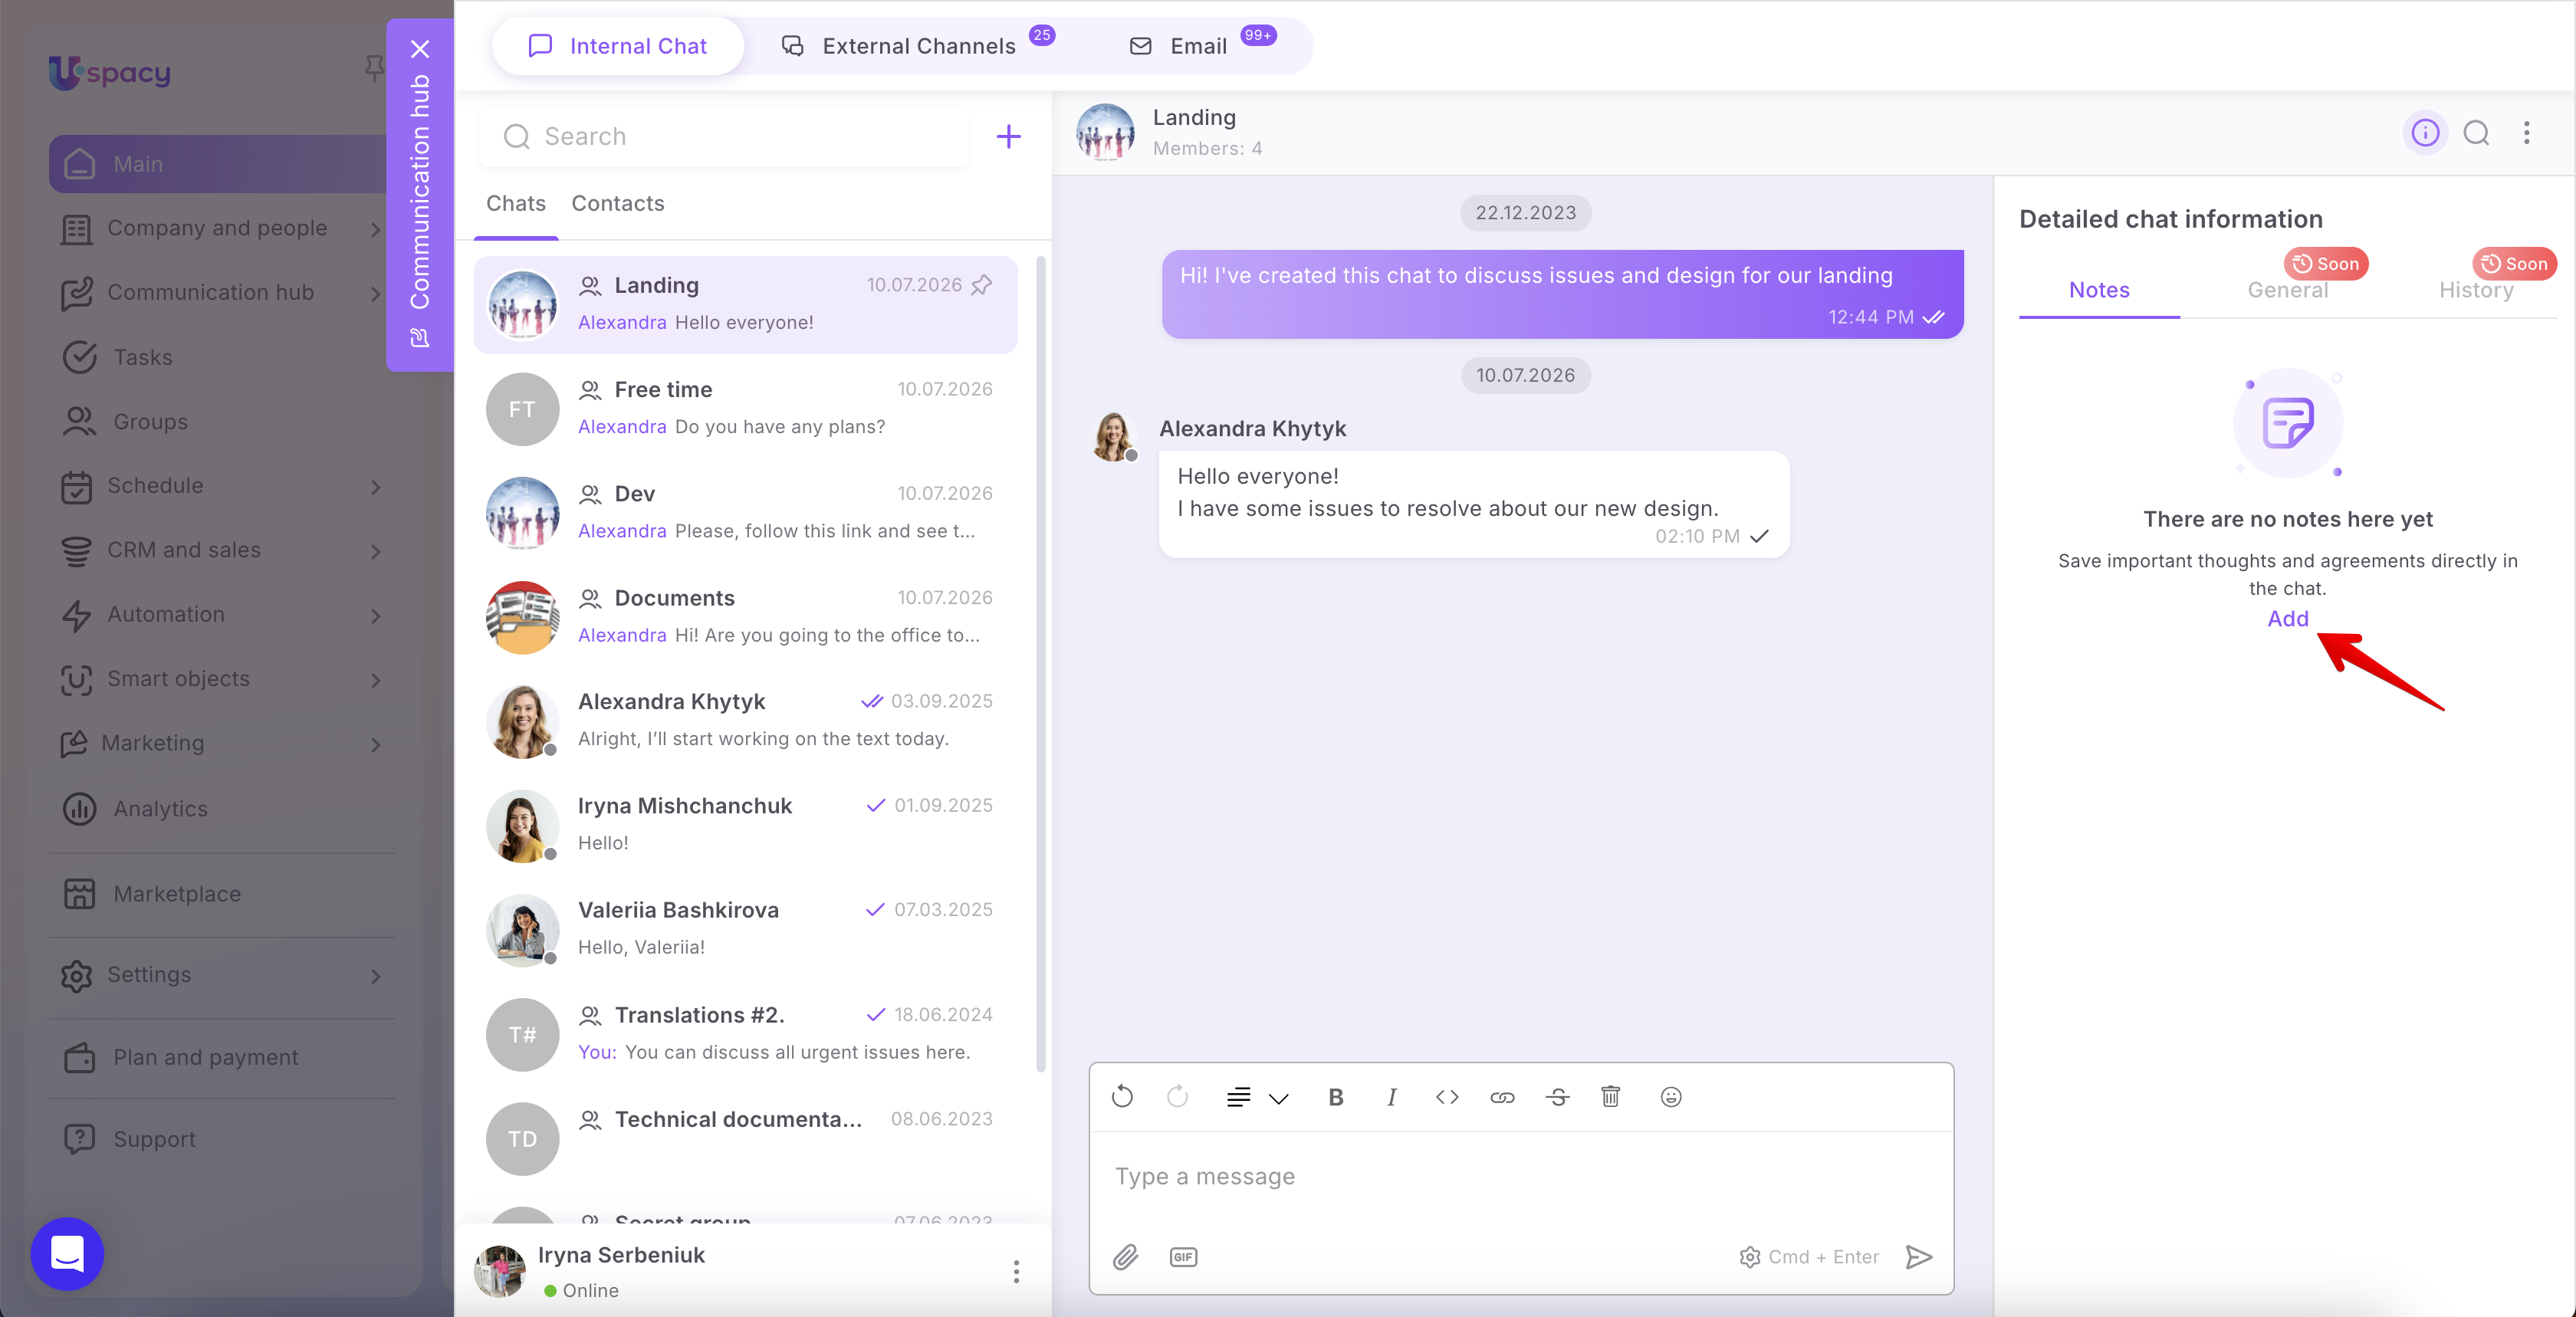2576x1317 pixels.
Task: Open Tasks in the sidebar
Action: [x=142, y=357]
